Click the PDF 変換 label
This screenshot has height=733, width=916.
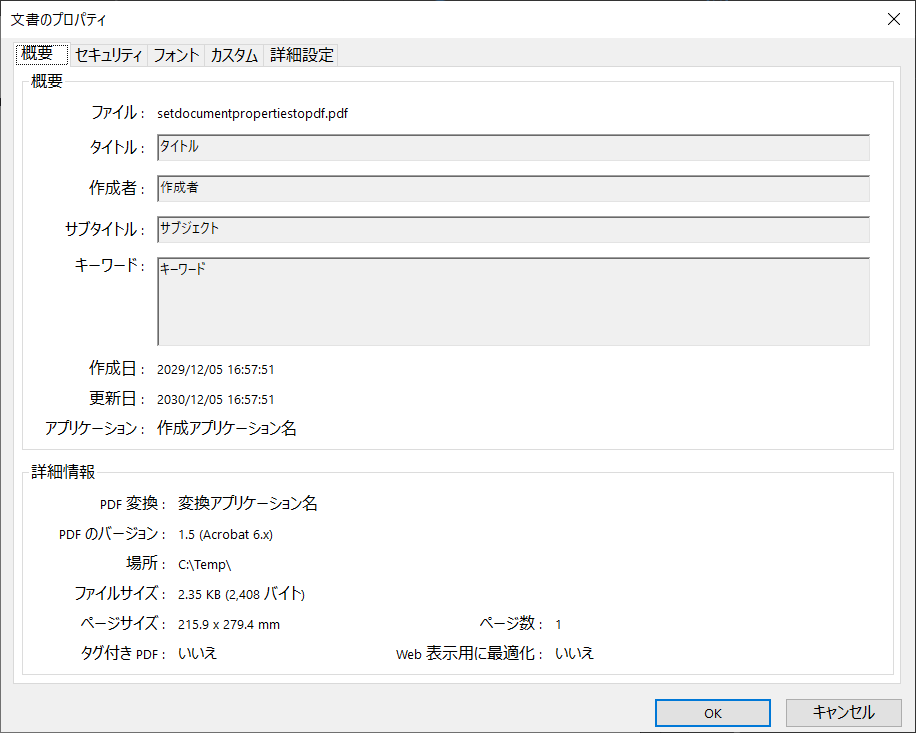coord(133,503)
